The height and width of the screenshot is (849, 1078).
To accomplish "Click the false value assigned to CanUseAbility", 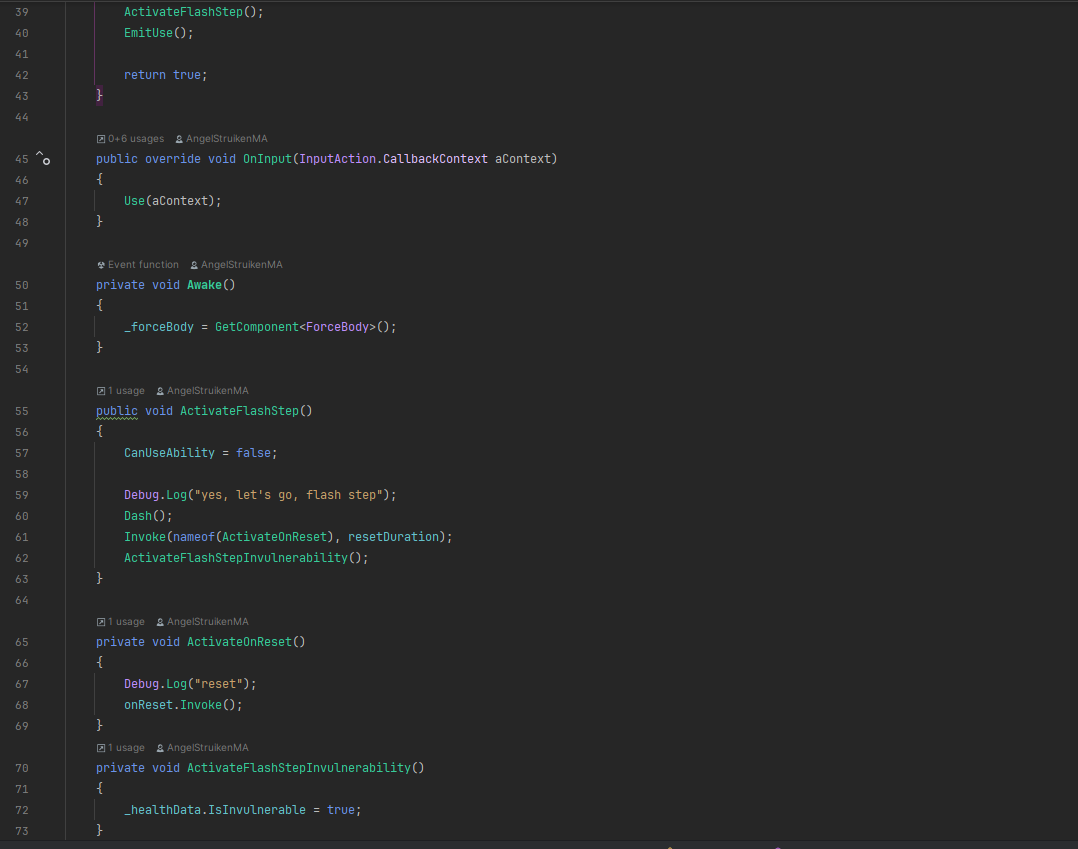I will click(x=253, y=453).
